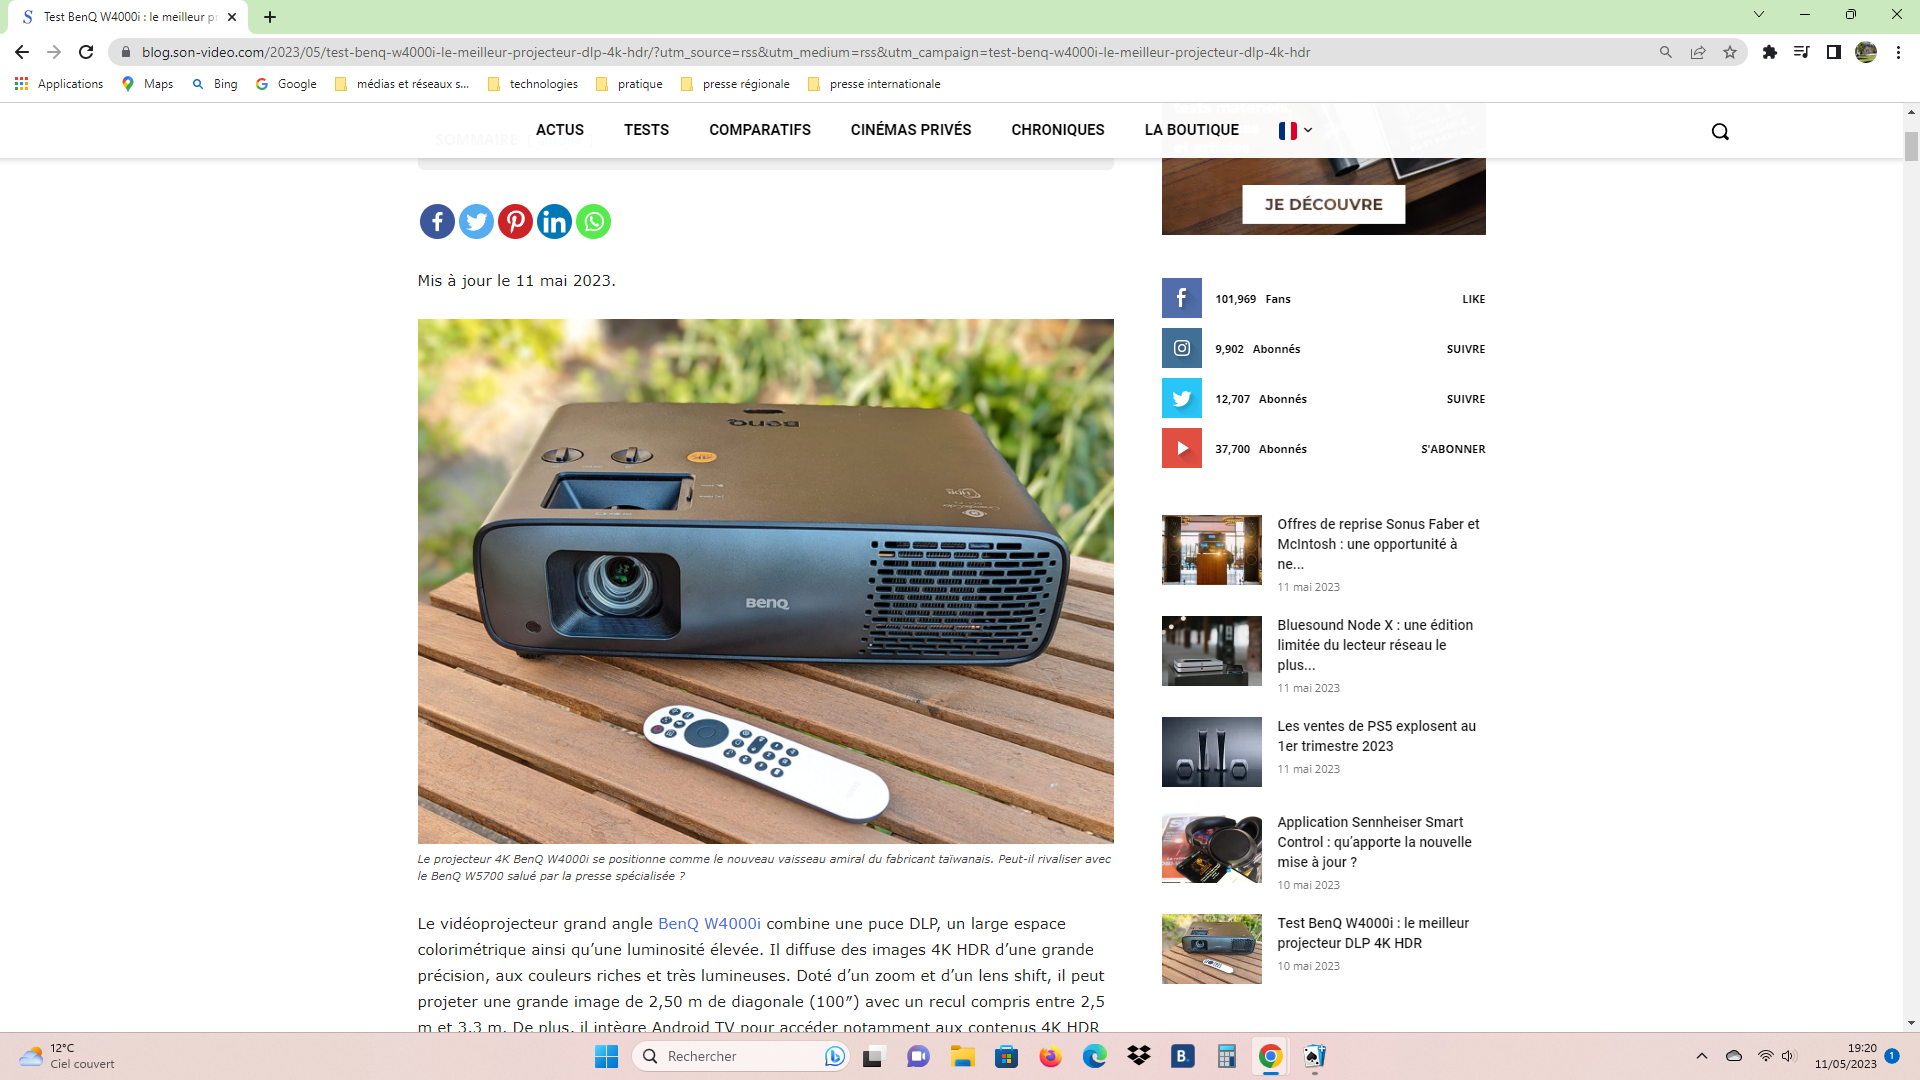Share article via WhatsApp icon
This screenshot has width=1920, height=1080.
point(593,221)
